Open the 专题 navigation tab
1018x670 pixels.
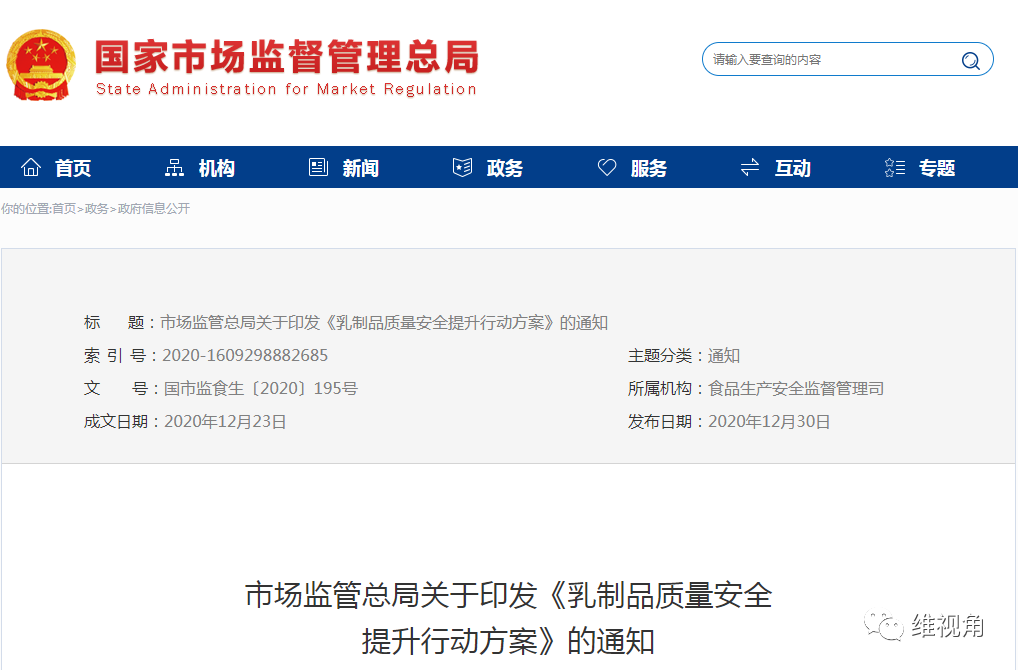[x=937, y=168]
